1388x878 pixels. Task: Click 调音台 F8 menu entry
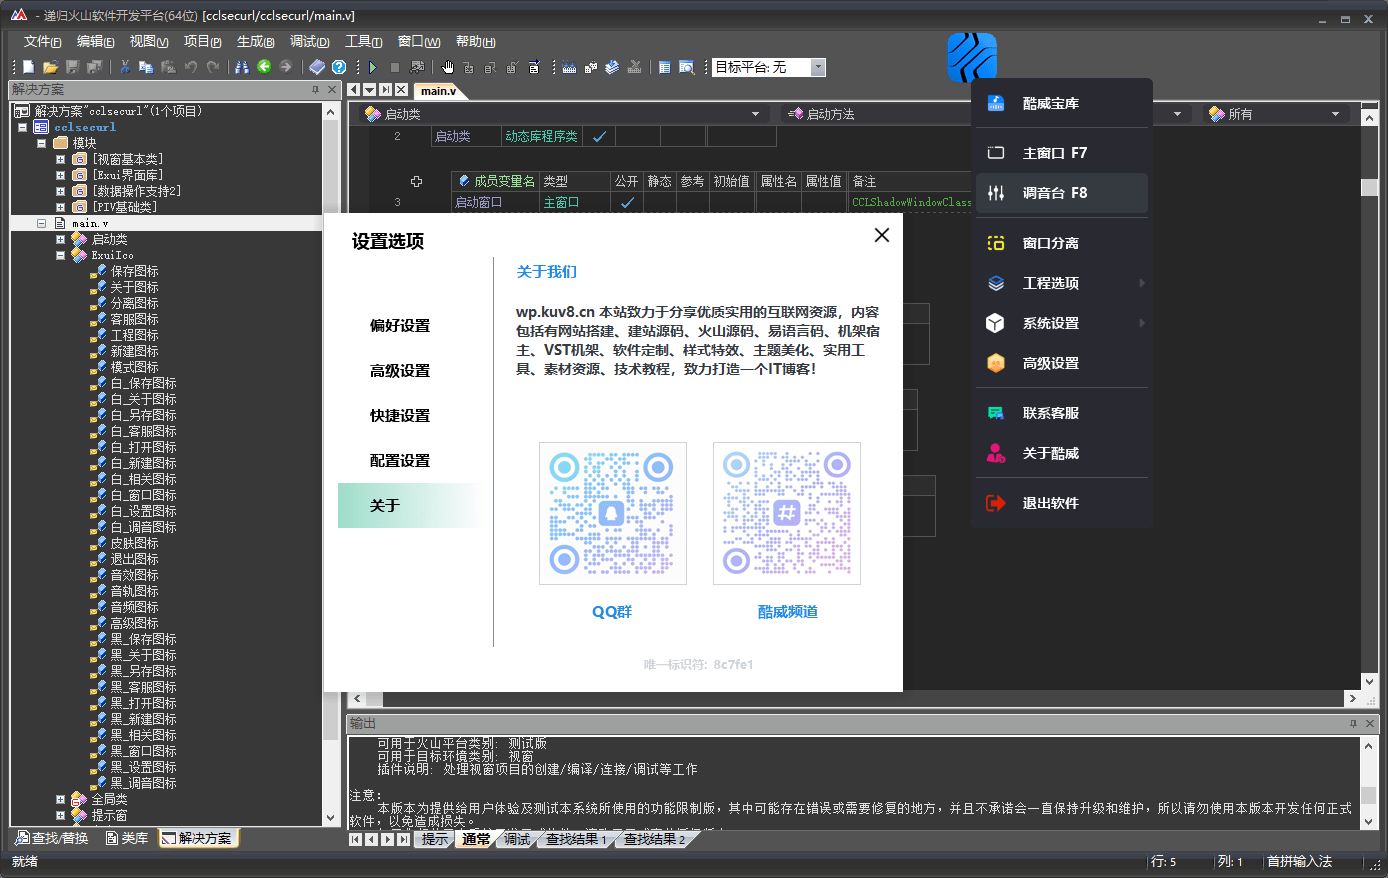click(1061, 193)
